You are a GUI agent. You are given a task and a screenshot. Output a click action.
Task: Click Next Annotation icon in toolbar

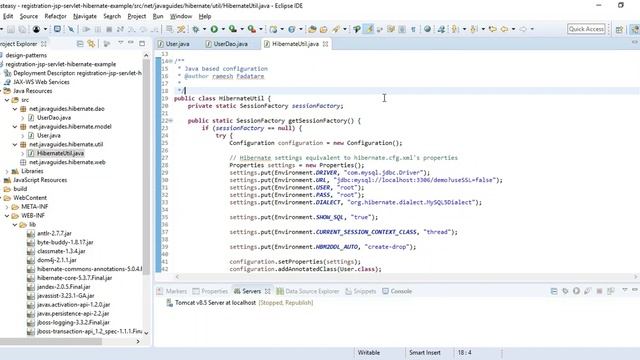(x=455, y=29)
